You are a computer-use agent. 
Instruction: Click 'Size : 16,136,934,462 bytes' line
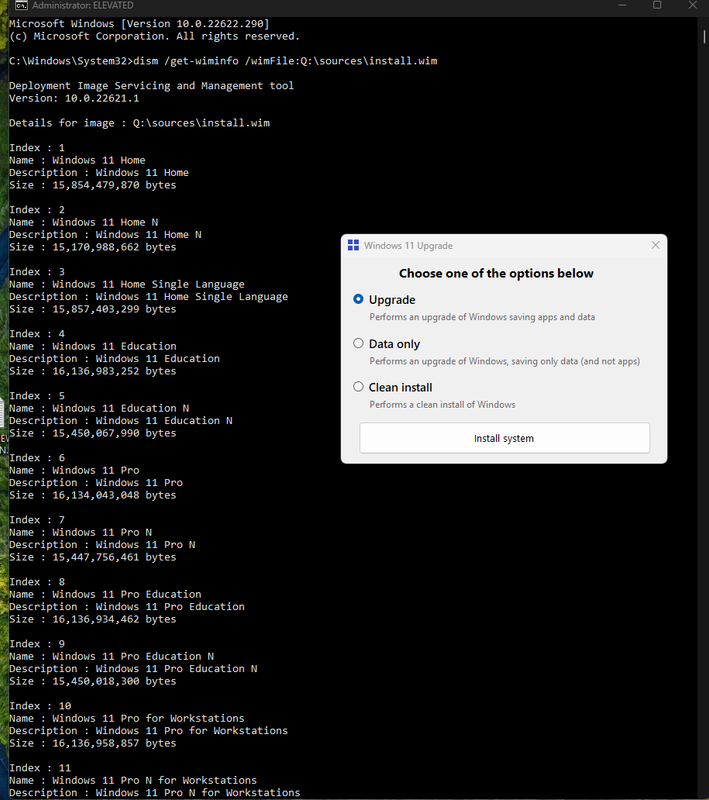click(x=92, y=619)
